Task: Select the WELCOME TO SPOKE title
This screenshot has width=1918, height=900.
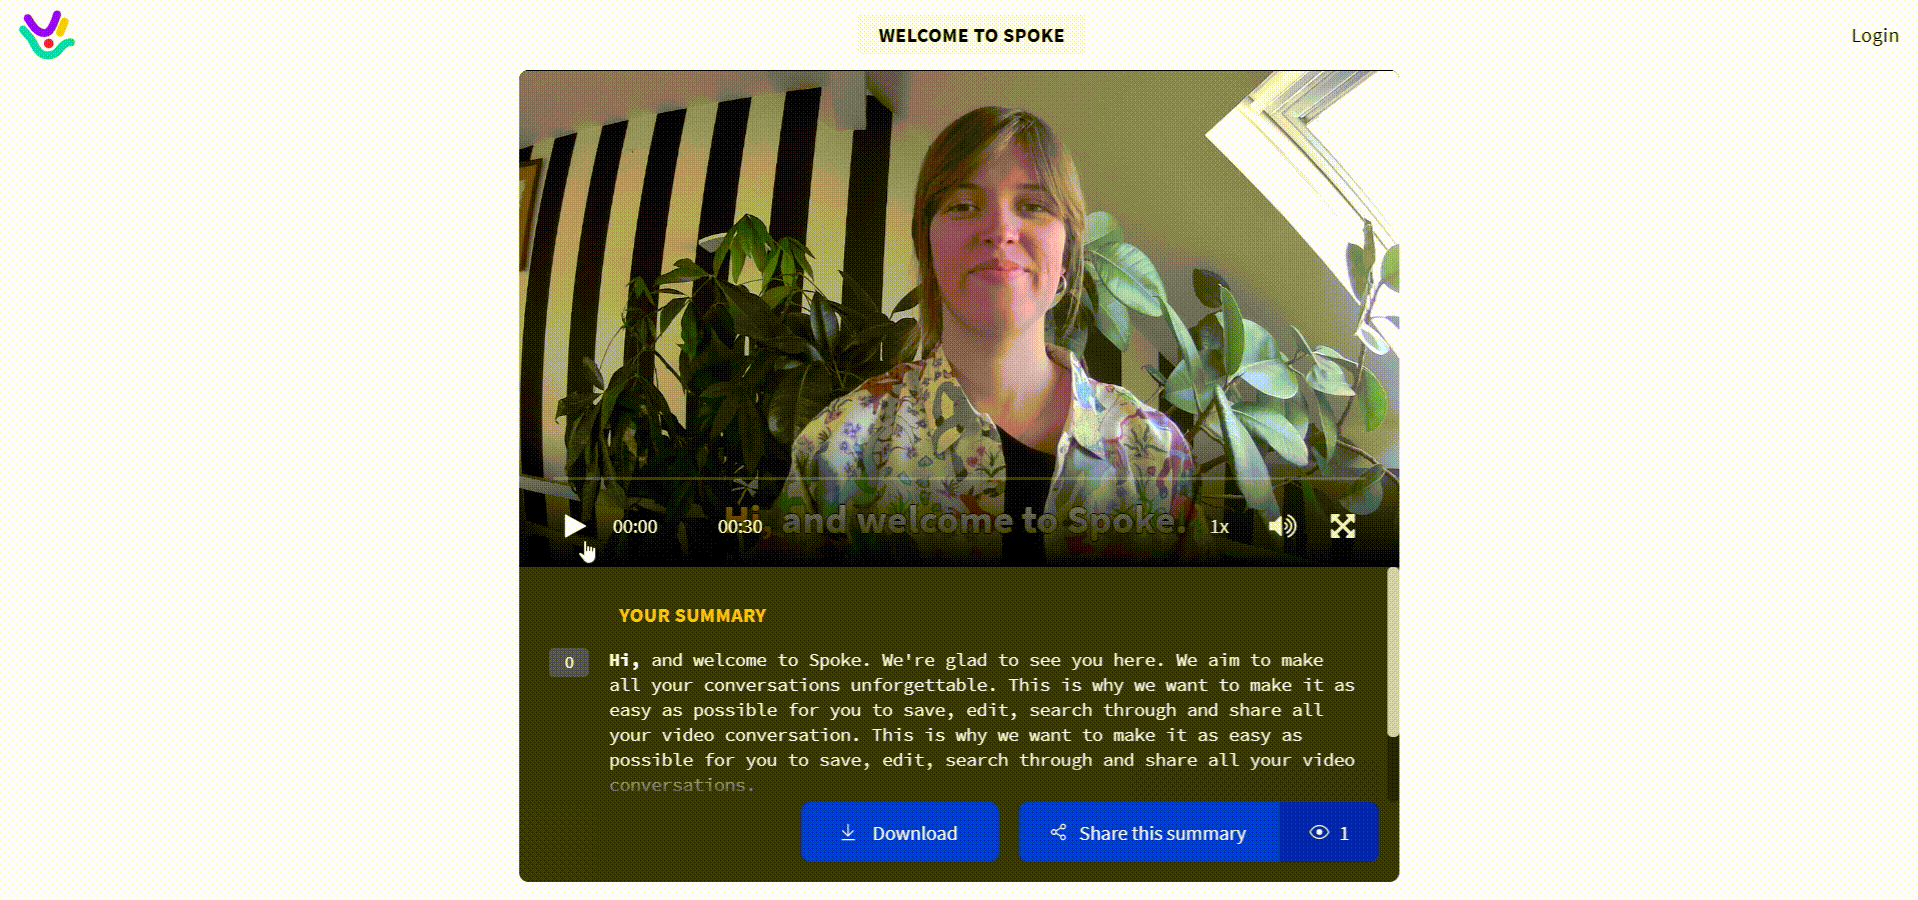Action: pyautogui.click(x=971, y=35)
